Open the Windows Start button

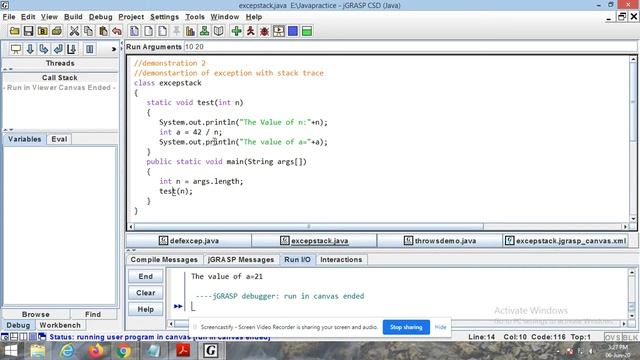[10, 351]
